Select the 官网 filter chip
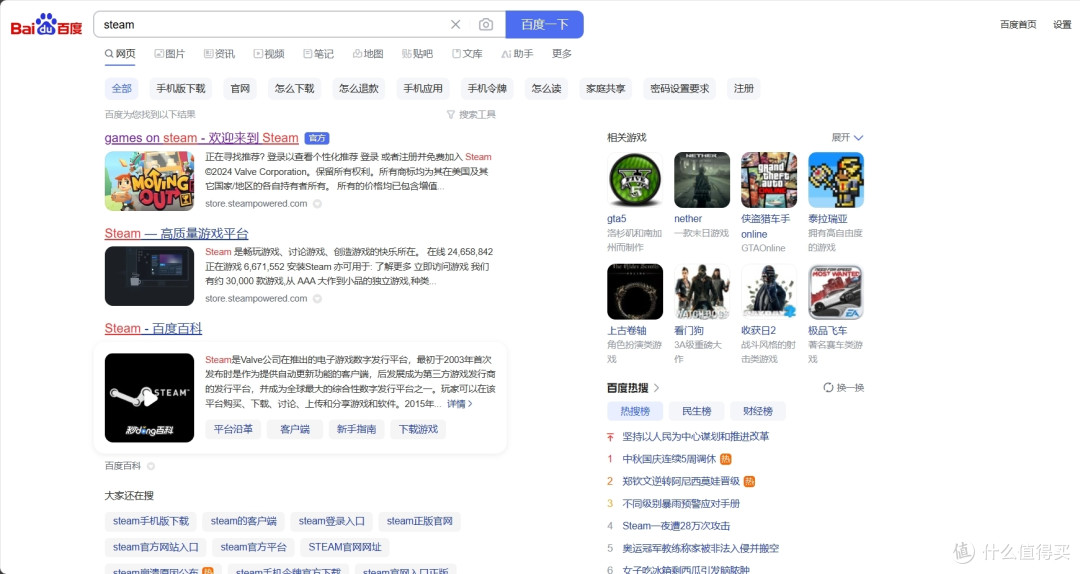This screenshot has height=574, width=1080. [x=240, y=88]
